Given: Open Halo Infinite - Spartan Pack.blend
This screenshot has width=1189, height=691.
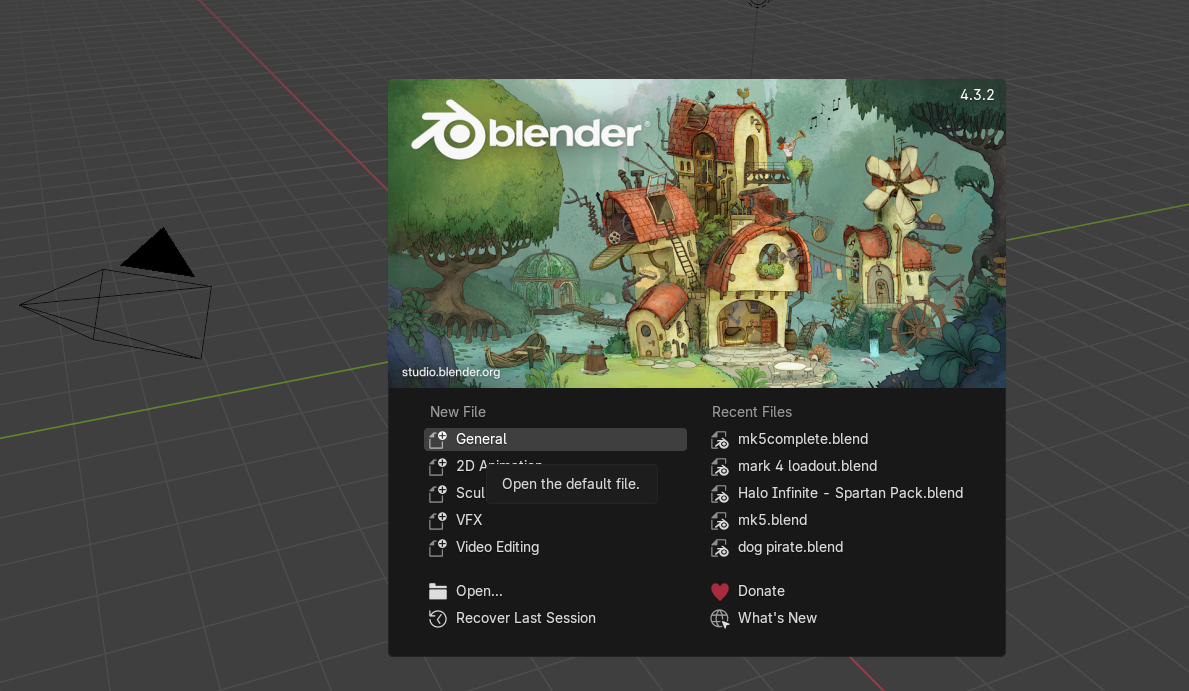Looking at the screenshot, I should tap(837, 494).
